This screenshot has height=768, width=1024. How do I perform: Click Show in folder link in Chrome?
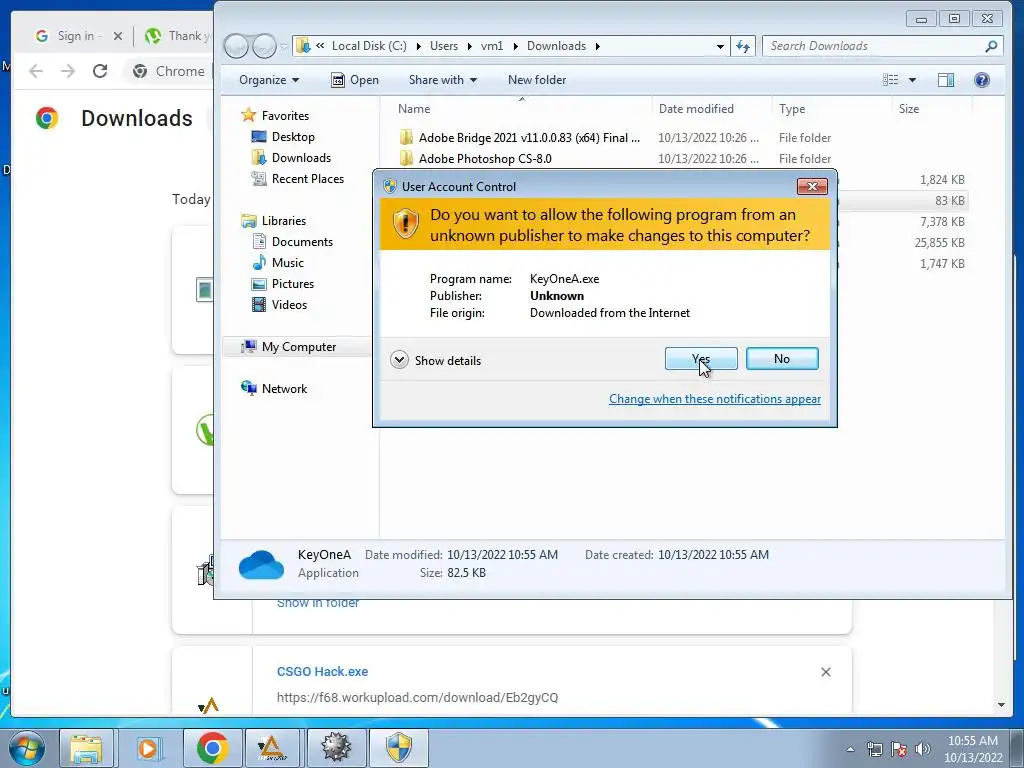317,603
